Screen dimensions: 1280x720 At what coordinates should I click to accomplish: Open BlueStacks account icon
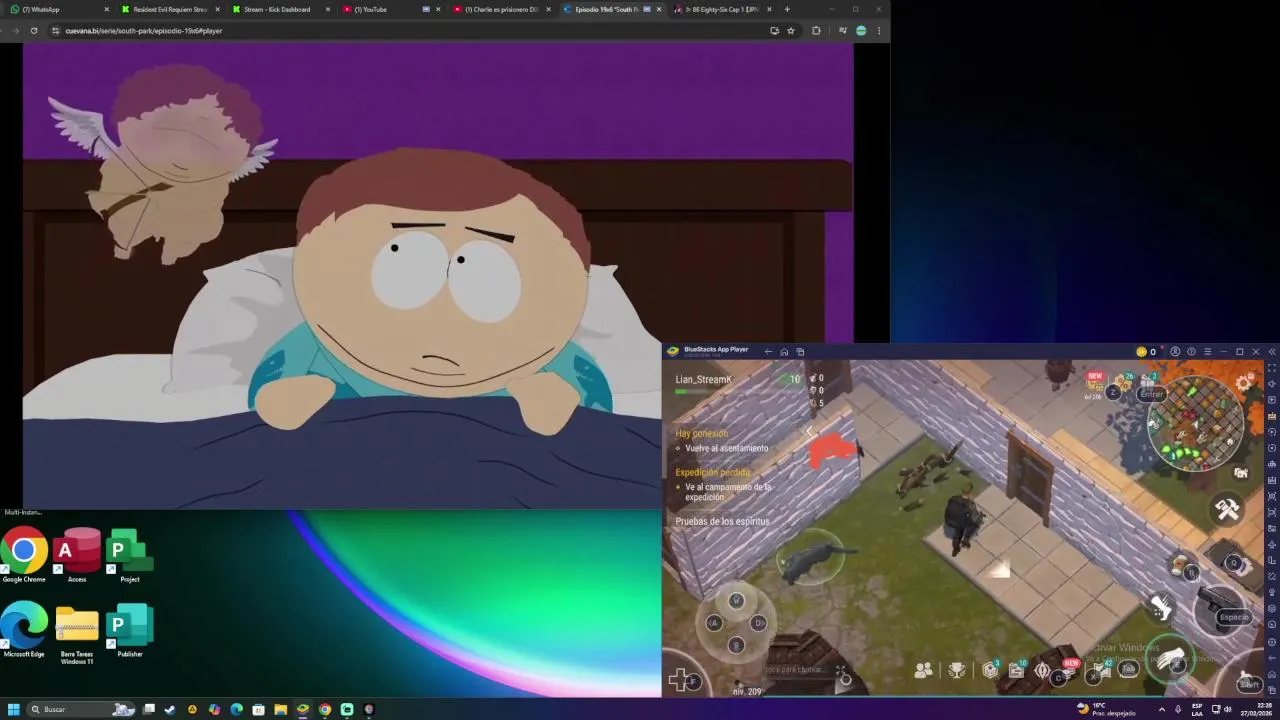[1175, 352]
